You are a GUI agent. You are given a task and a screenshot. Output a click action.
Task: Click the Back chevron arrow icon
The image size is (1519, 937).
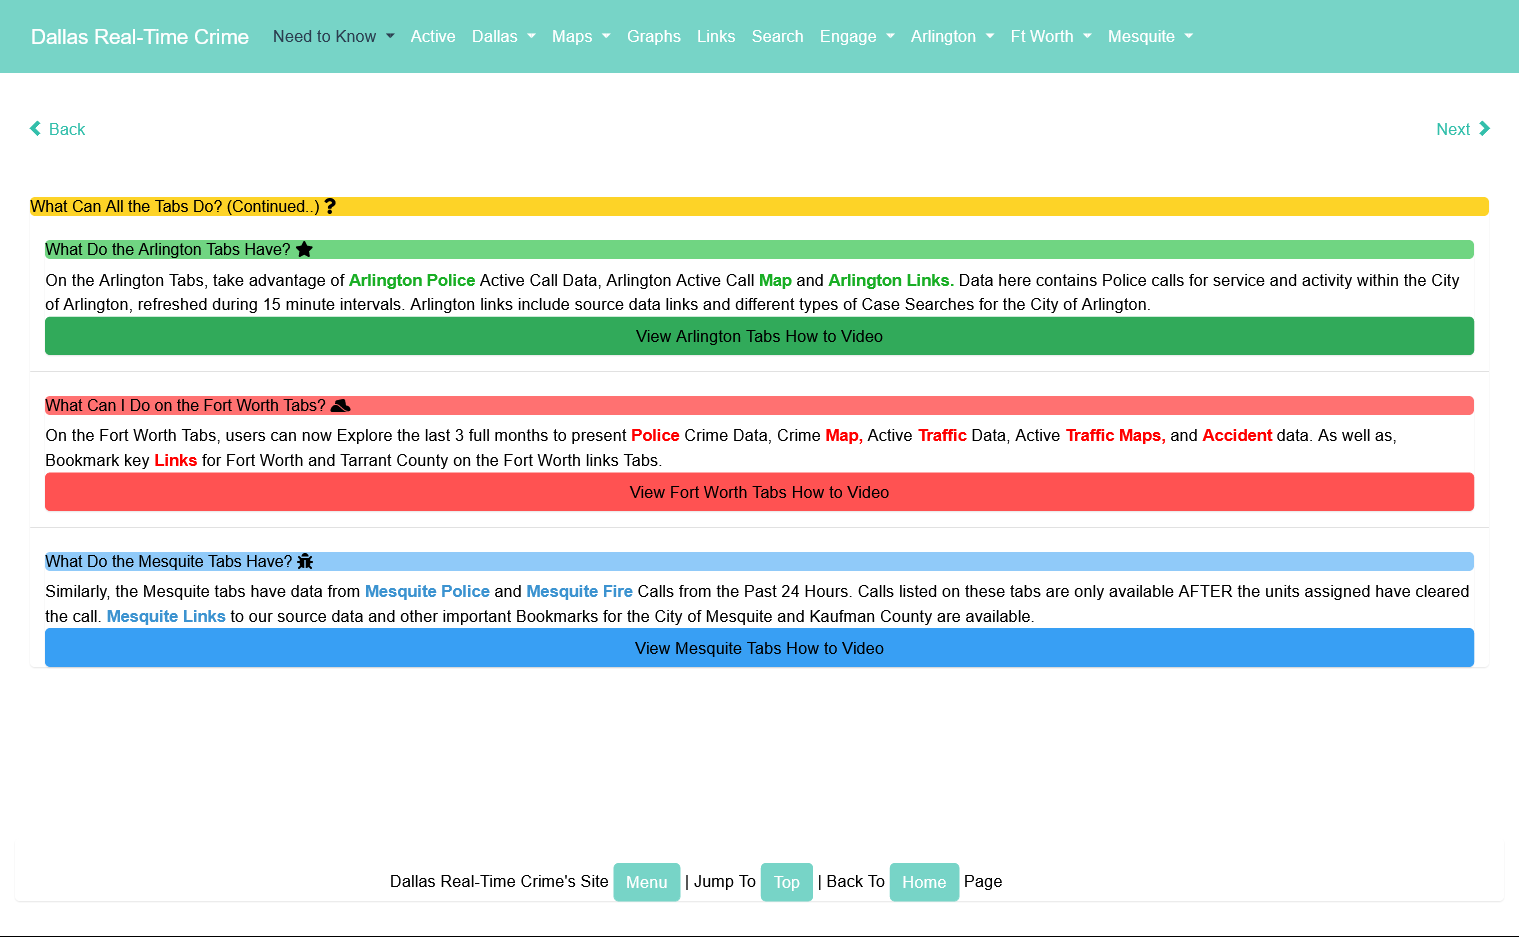[36, 129]
